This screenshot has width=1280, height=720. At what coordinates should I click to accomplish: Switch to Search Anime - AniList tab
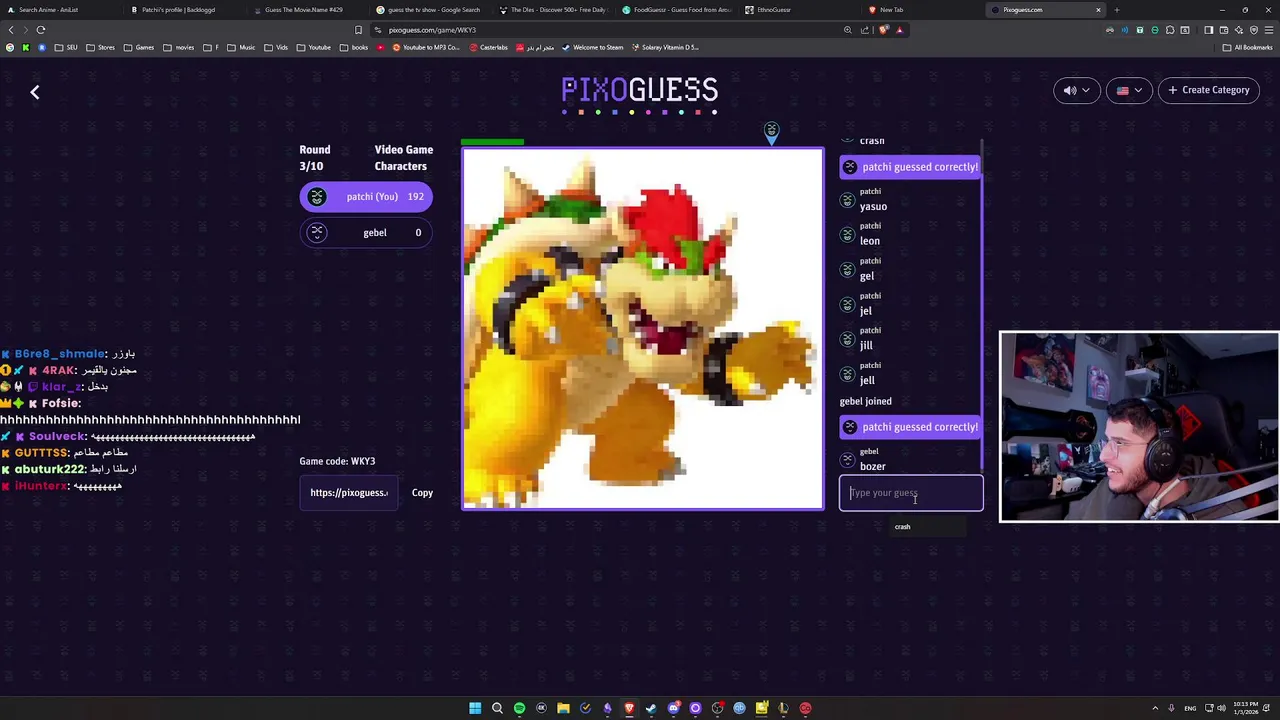[62, 10]
